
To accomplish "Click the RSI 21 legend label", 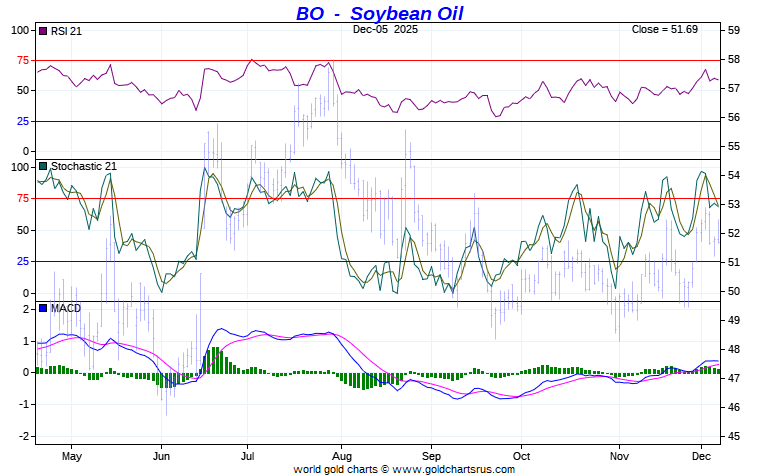I will tap(66, 31).
